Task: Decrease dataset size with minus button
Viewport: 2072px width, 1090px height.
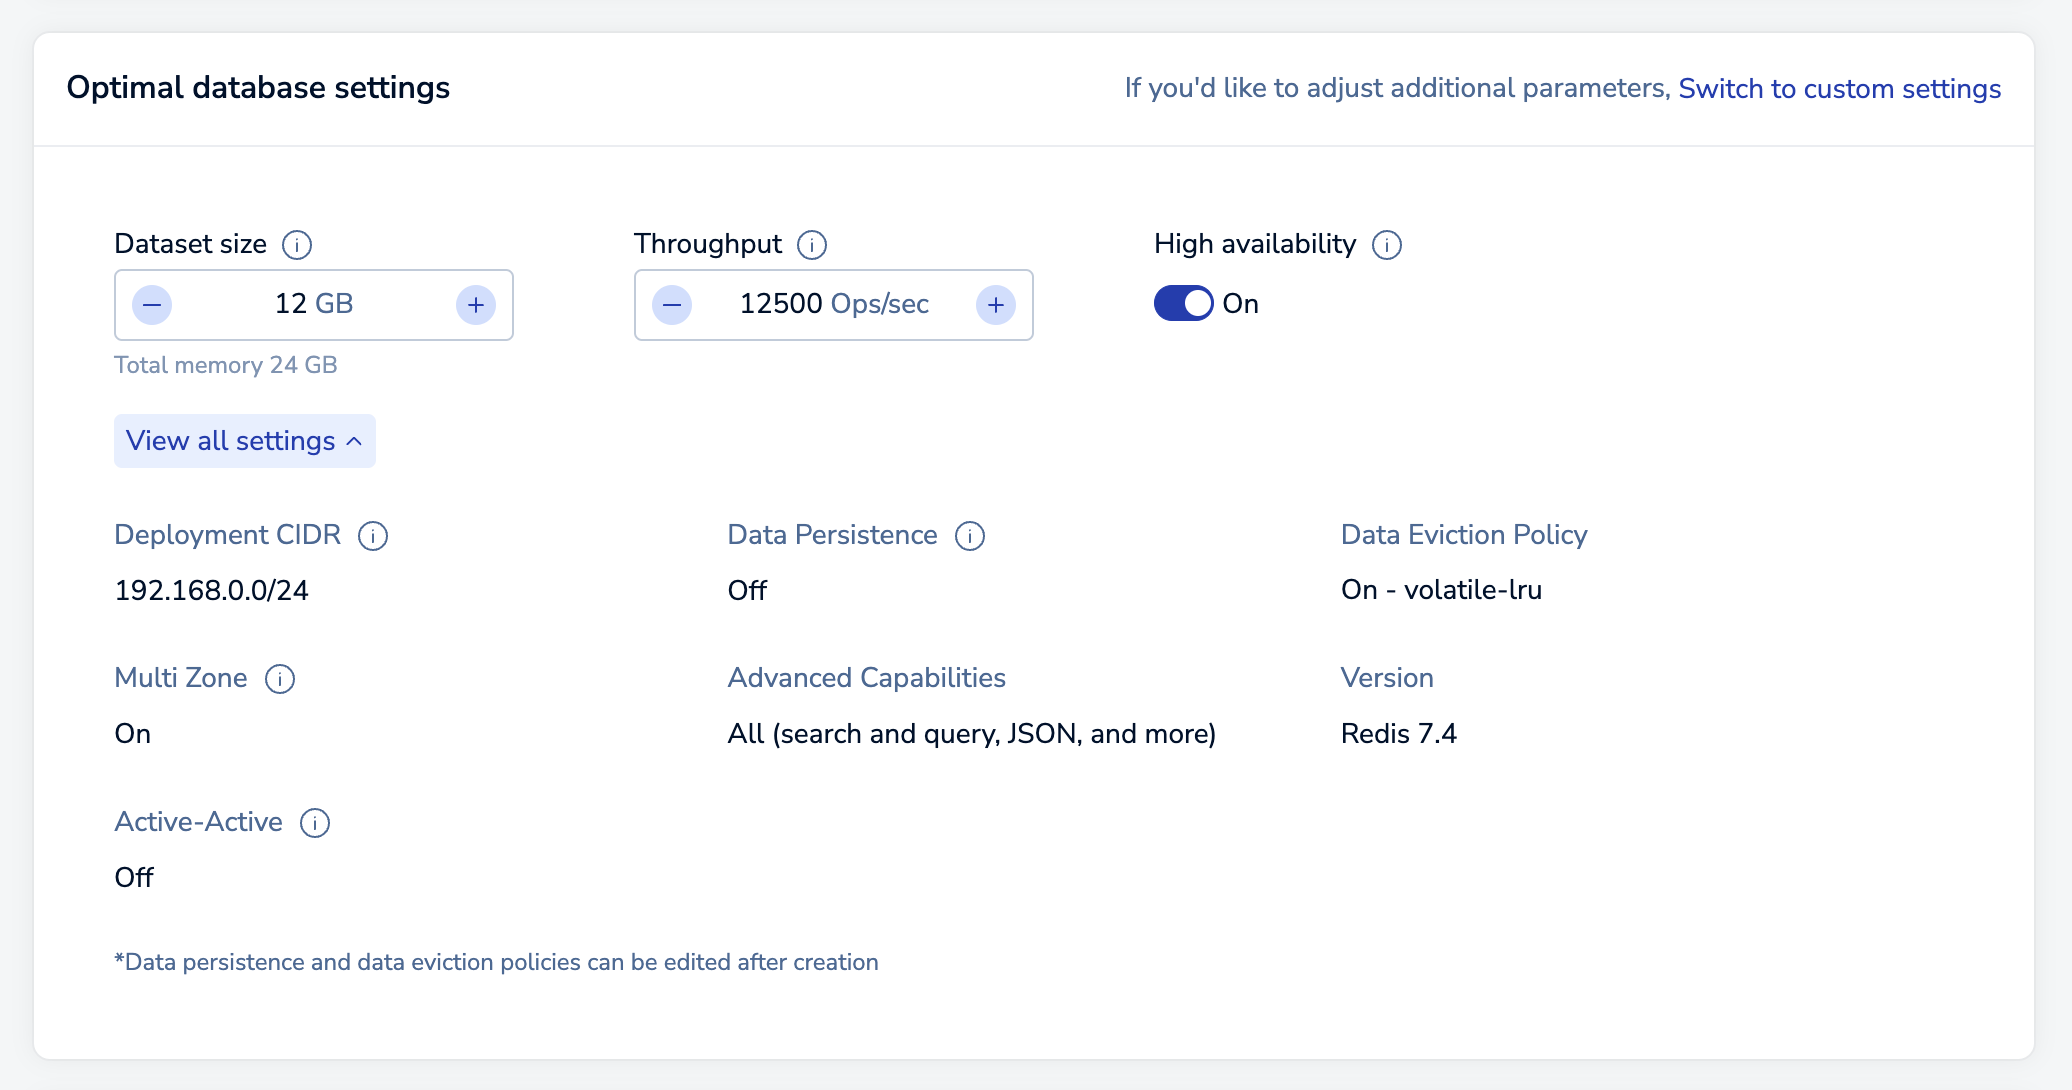Action: coord(152,305)
